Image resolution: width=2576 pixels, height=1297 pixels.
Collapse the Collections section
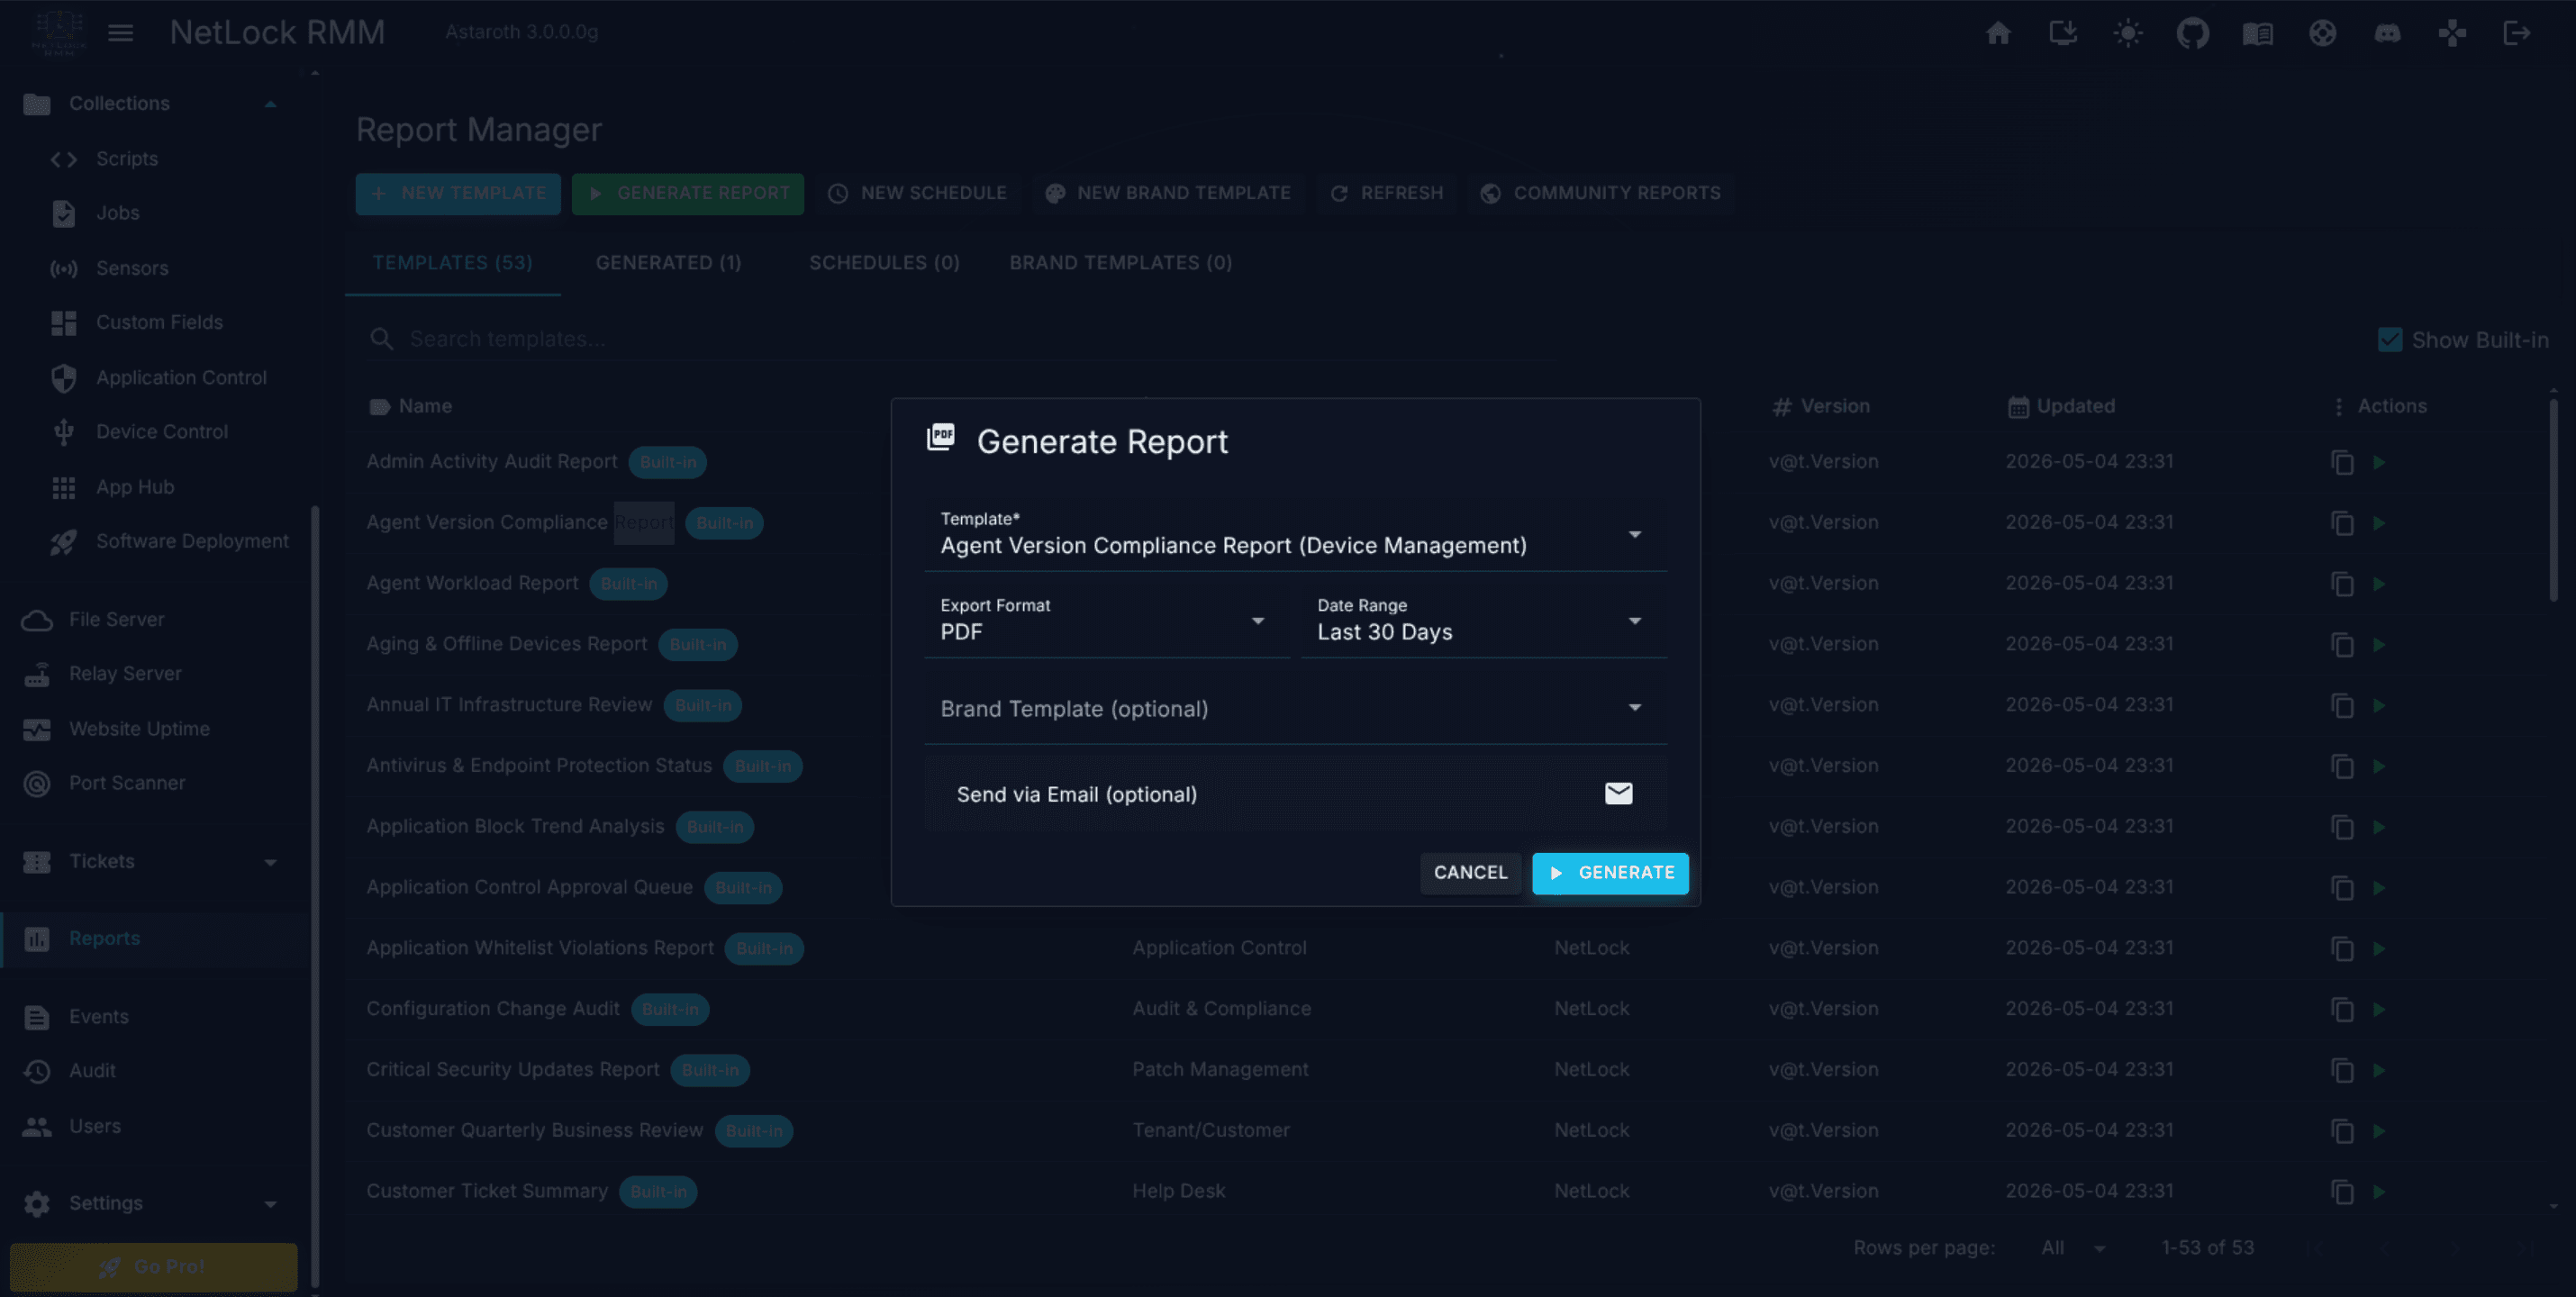point(155,103)
